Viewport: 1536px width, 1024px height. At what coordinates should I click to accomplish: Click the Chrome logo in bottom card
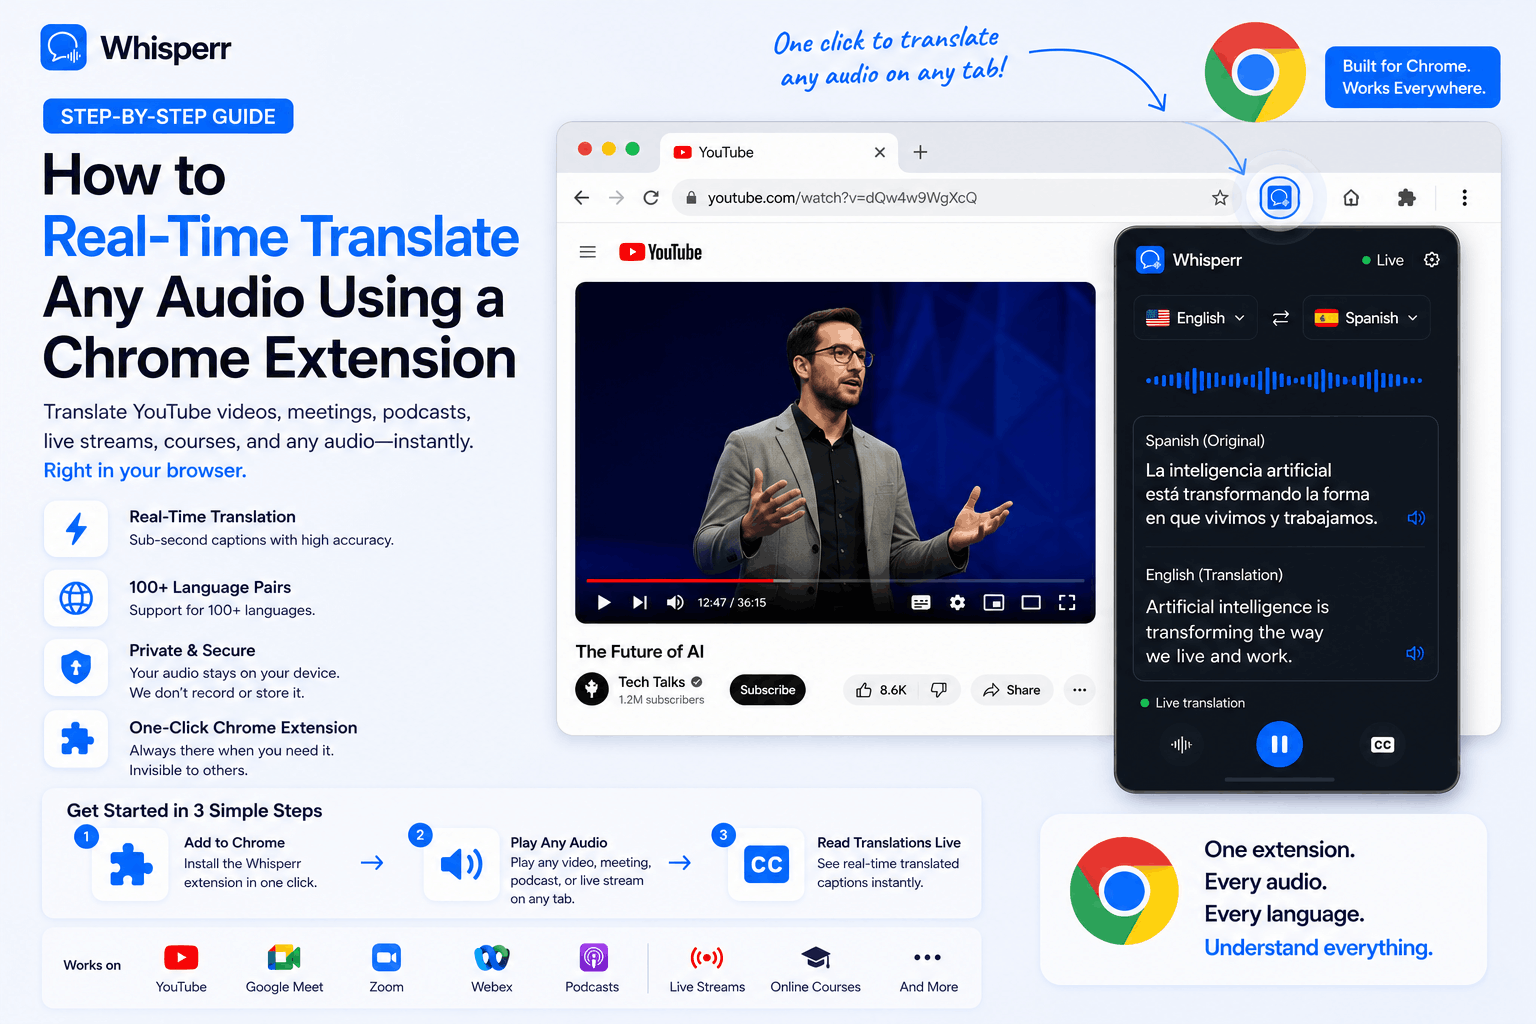point(1124,891)
